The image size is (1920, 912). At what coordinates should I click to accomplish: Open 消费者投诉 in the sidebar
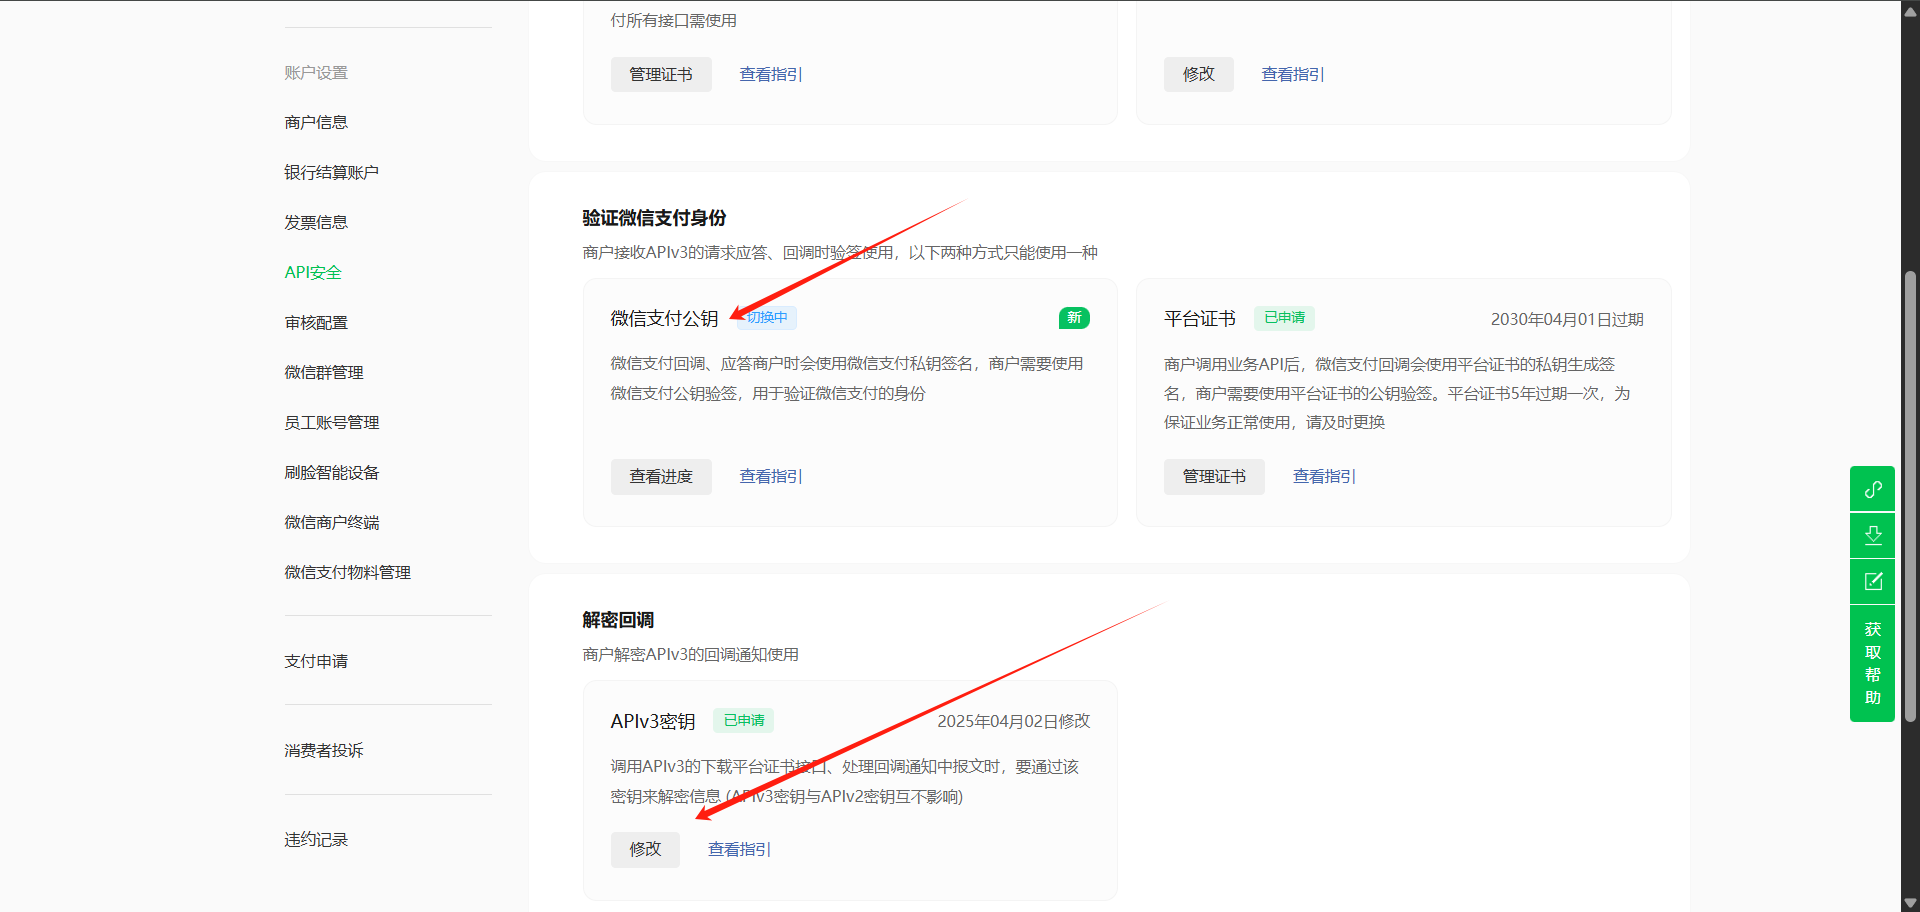click(x=323, y=750)
